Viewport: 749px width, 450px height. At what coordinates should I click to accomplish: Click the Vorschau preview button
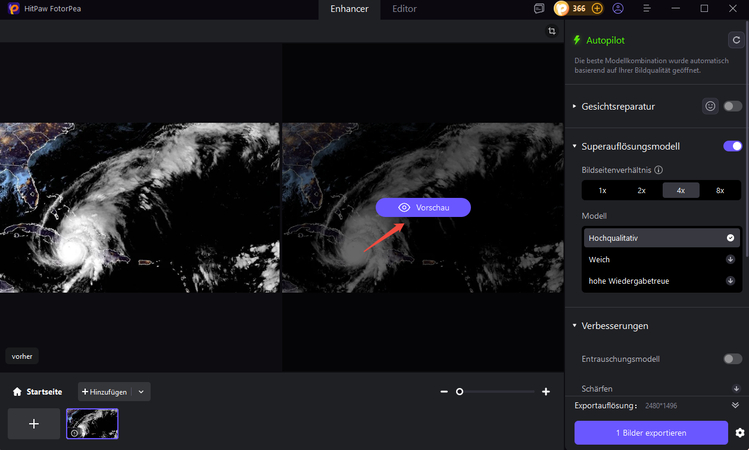click(423, 207)
